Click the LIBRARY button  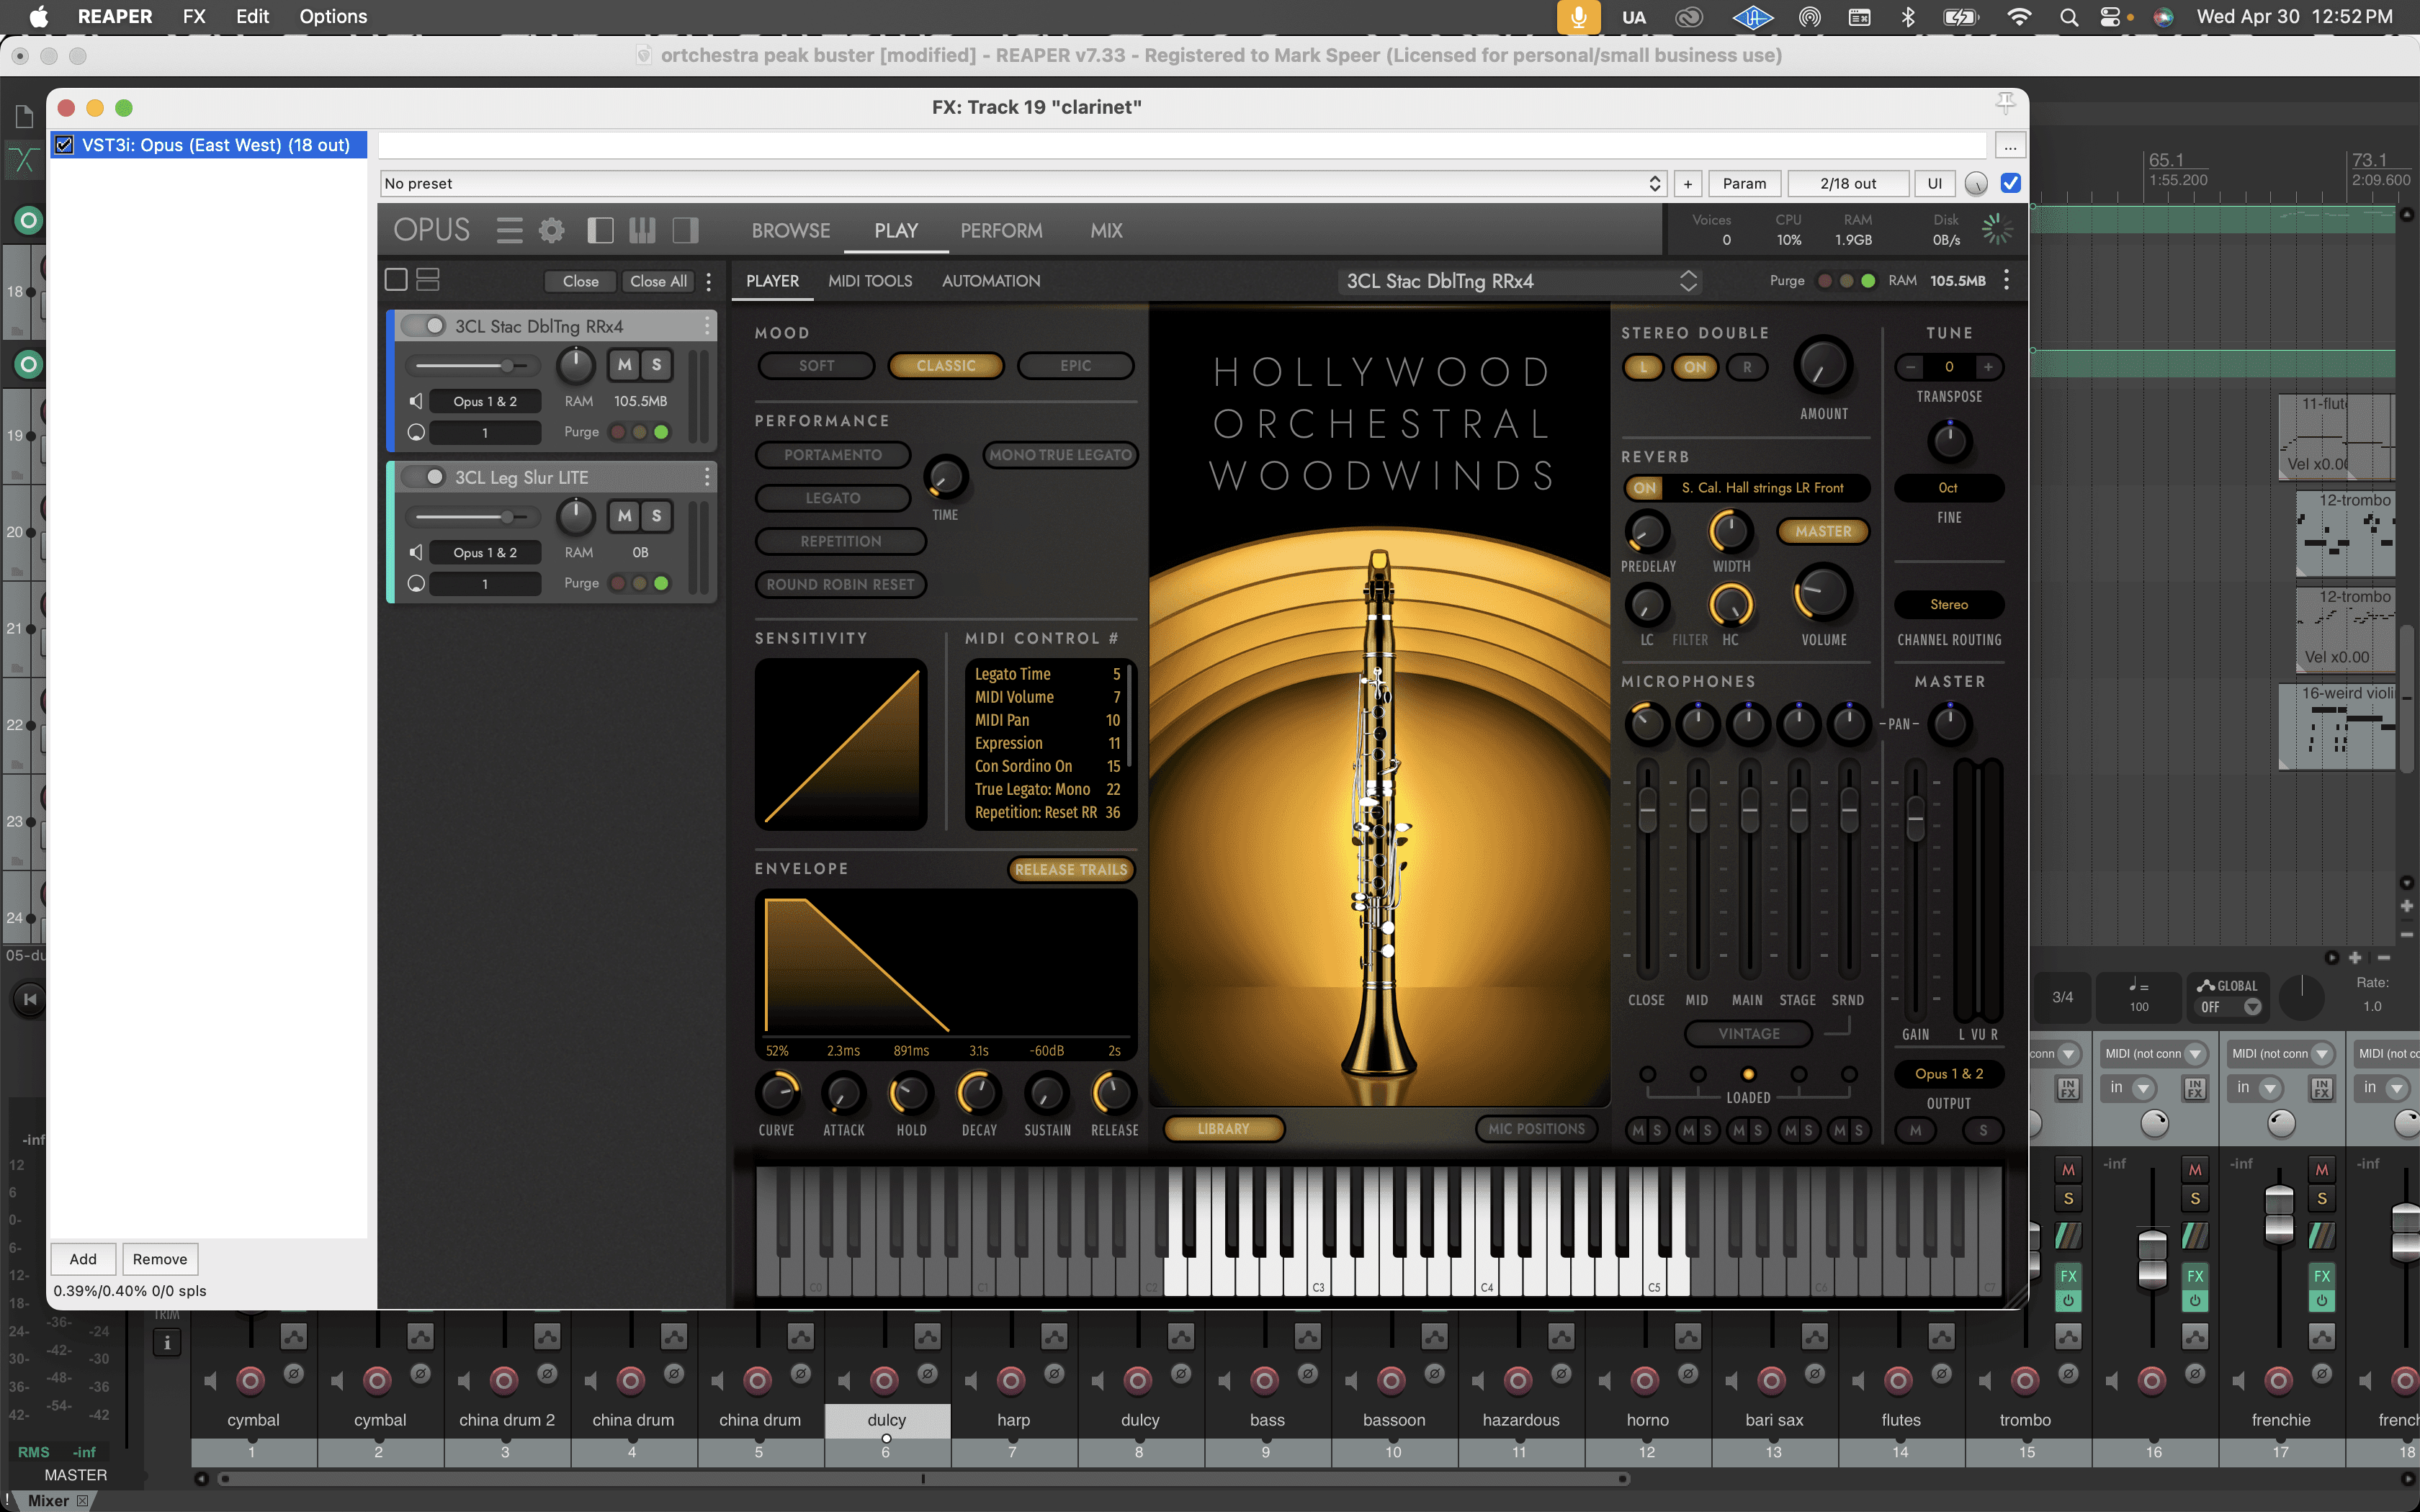point(1224,1129)
